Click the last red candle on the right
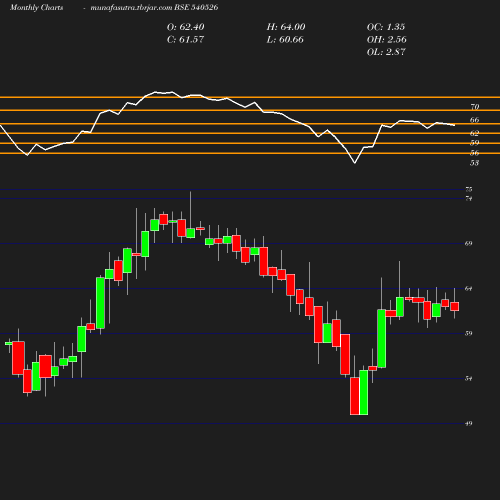 pos(455,306)
